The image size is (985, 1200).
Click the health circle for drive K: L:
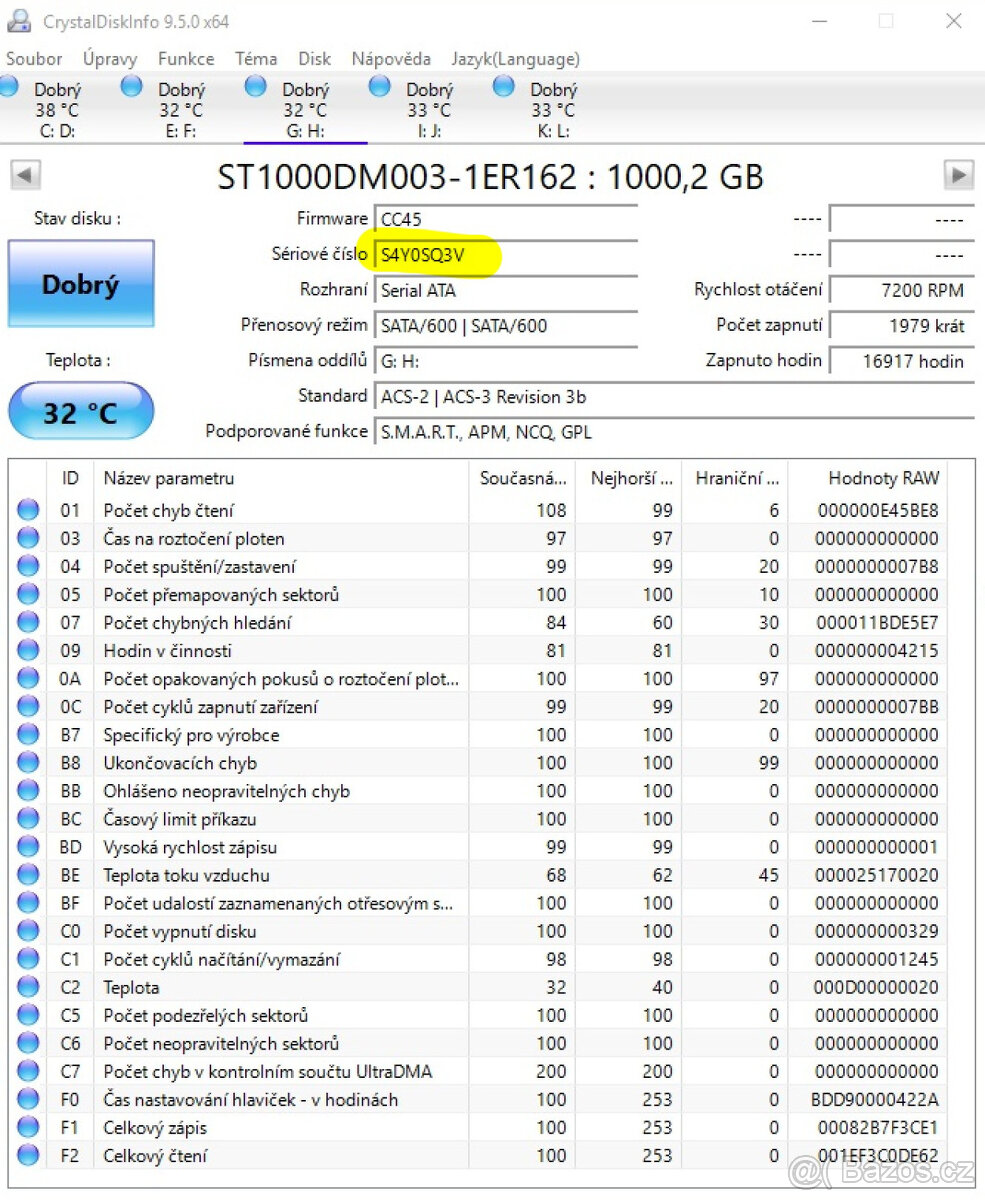click(x=503, y=88)
